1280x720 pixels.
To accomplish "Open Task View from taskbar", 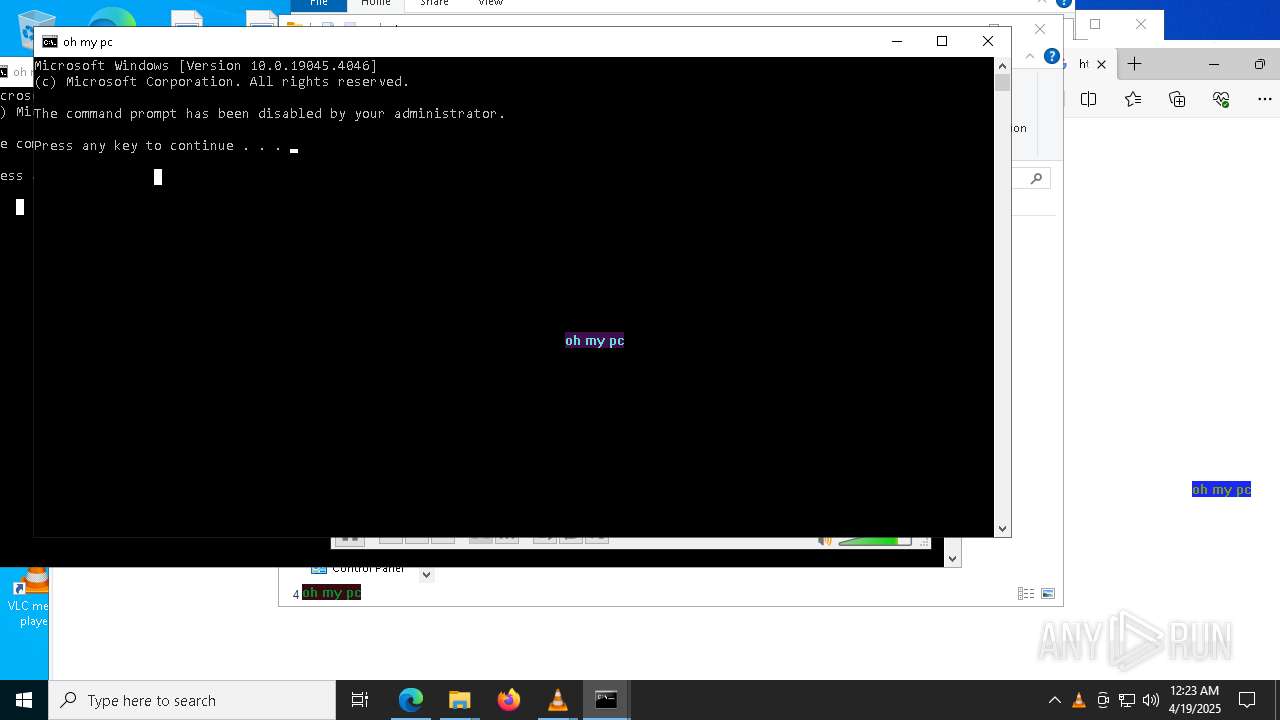I will pyautogui.click(x=360, y=700).
